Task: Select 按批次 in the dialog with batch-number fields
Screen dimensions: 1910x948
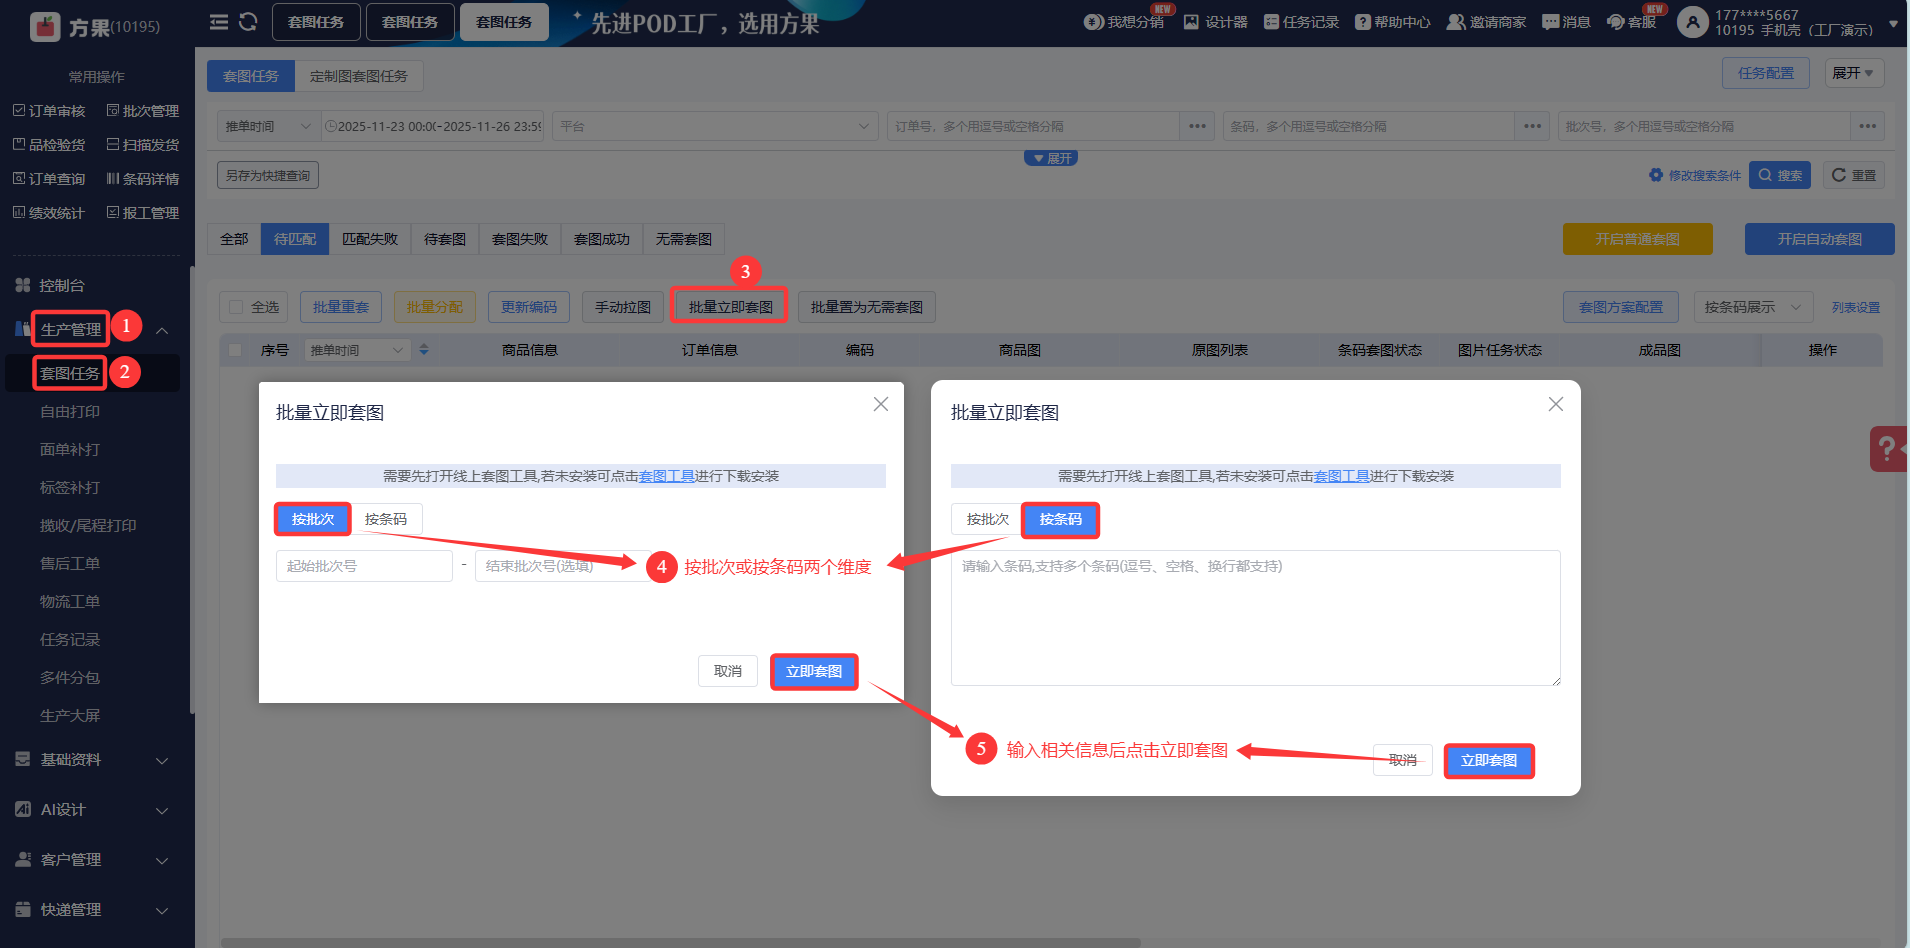Action: 313,519
